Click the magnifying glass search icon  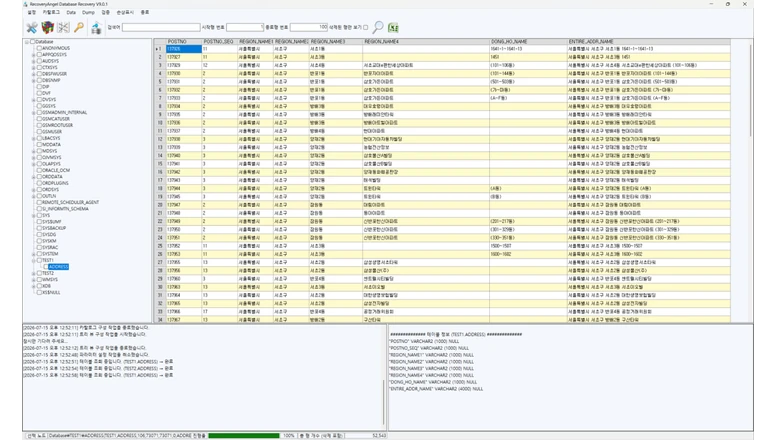click(378, 27)
